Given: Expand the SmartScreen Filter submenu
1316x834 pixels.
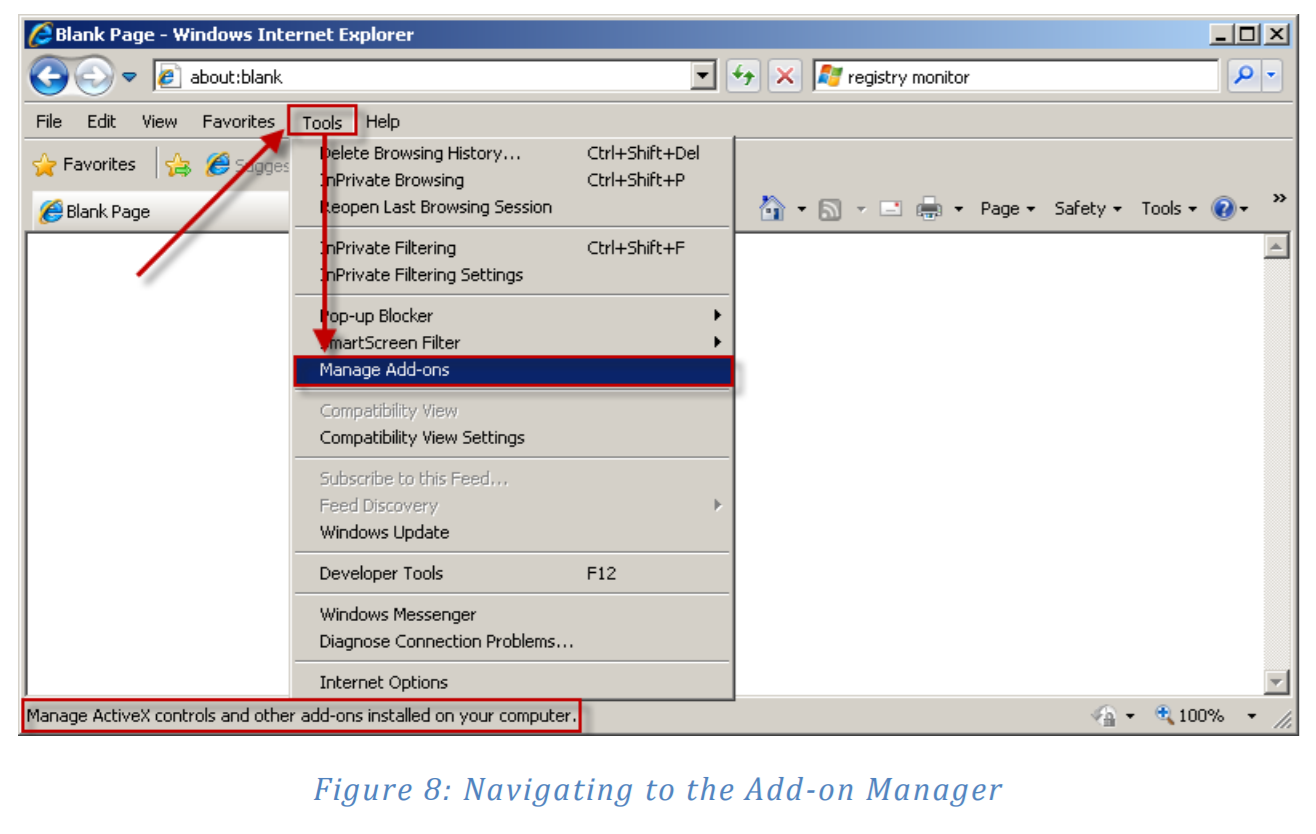Looking at the screenshot, I should tap(512, 343).
